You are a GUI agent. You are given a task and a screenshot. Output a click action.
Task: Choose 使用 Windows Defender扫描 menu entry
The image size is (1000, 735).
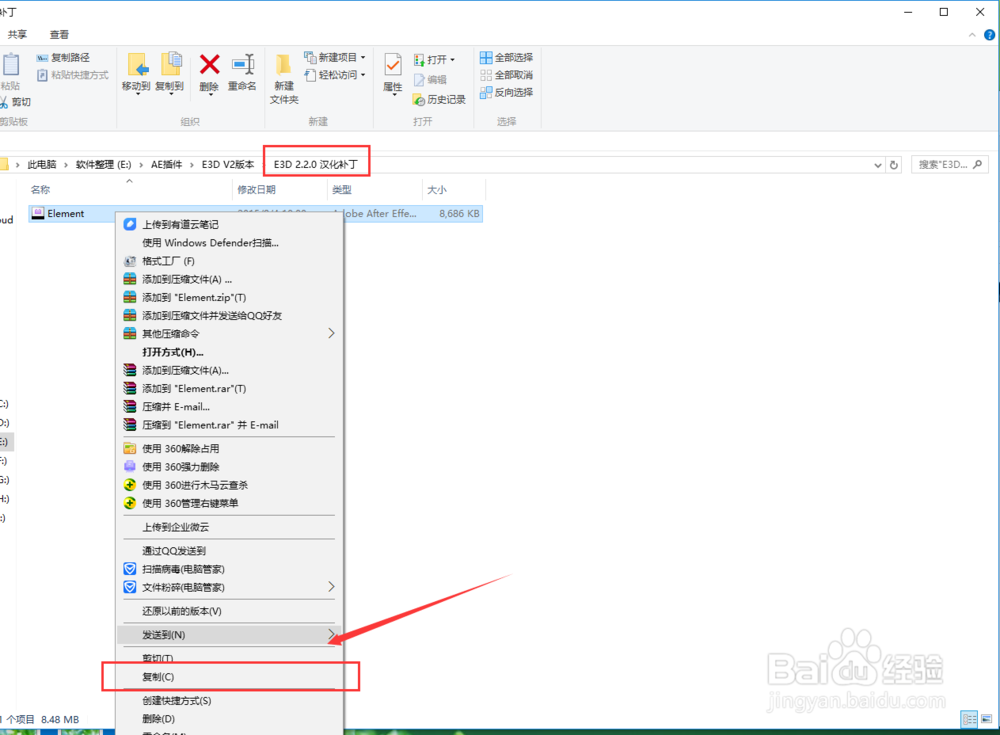coord(230,242)
